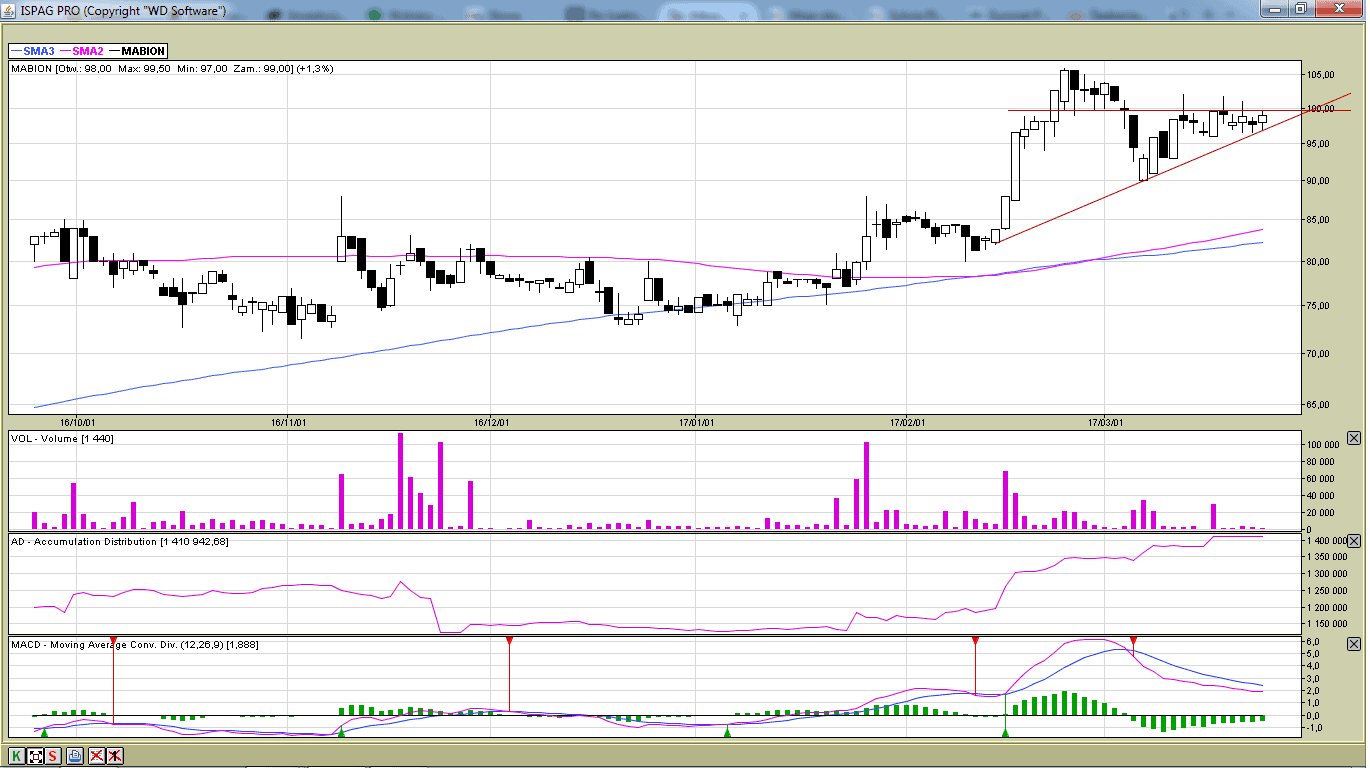The height and width of the screenshot is (772, 1370).
Task: Click the red S button in bottom toolbar
Action: pyautogui.click(x=52, y=756)
